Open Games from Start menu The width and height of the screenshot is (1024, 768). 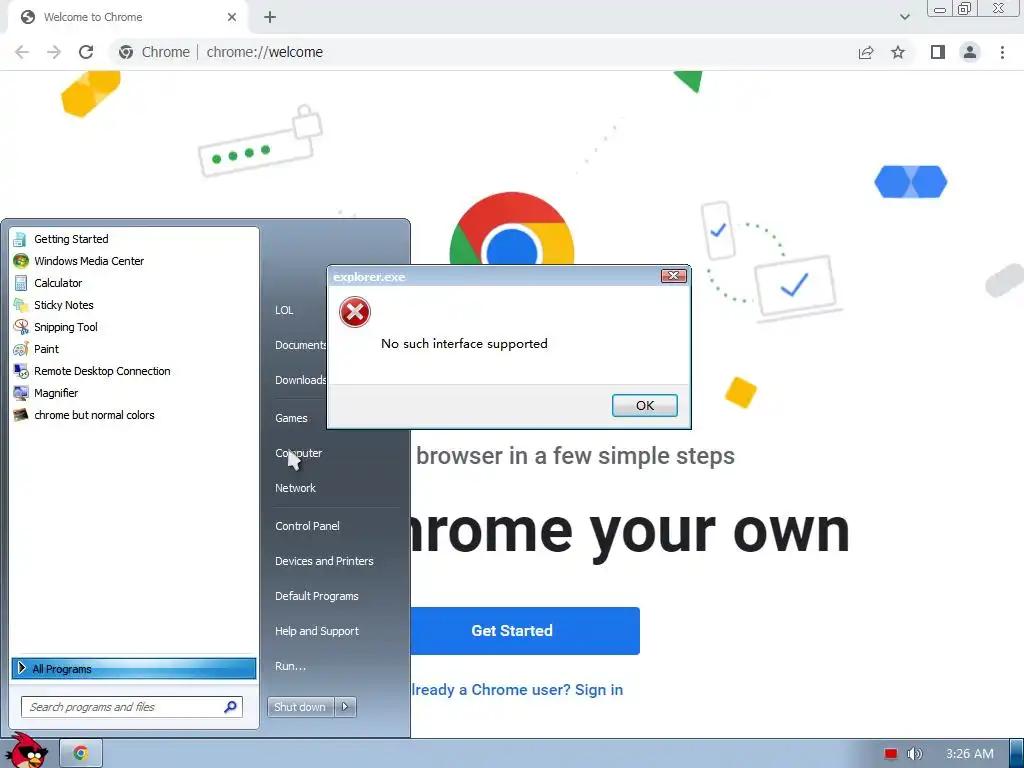(291, 418)
